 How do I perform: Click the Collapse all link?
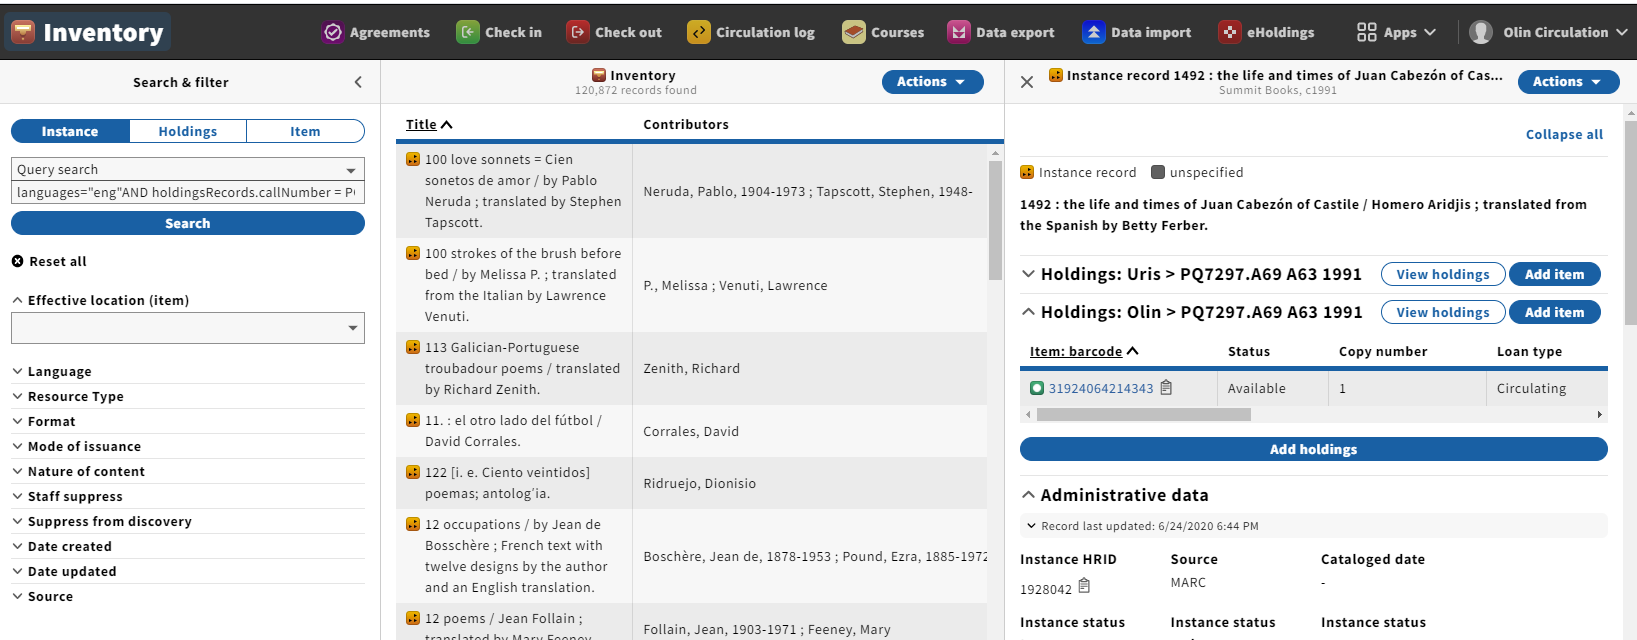tap(1564, 134)
